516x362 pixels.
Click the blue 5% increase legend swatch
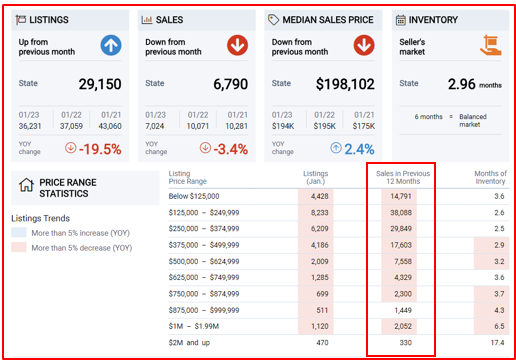tap(19, 232)
